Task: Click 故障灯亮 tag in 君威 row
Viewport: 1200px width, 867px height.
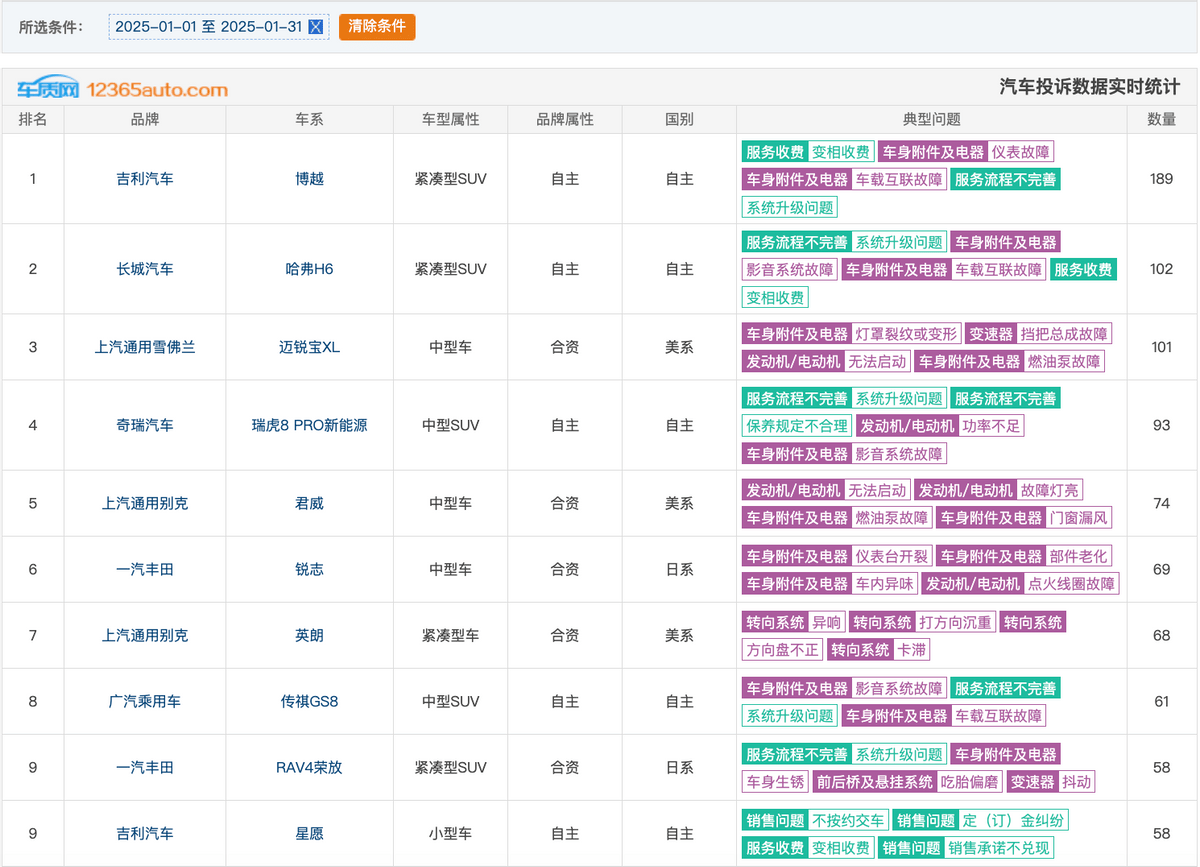Action: pos(1050,490)
